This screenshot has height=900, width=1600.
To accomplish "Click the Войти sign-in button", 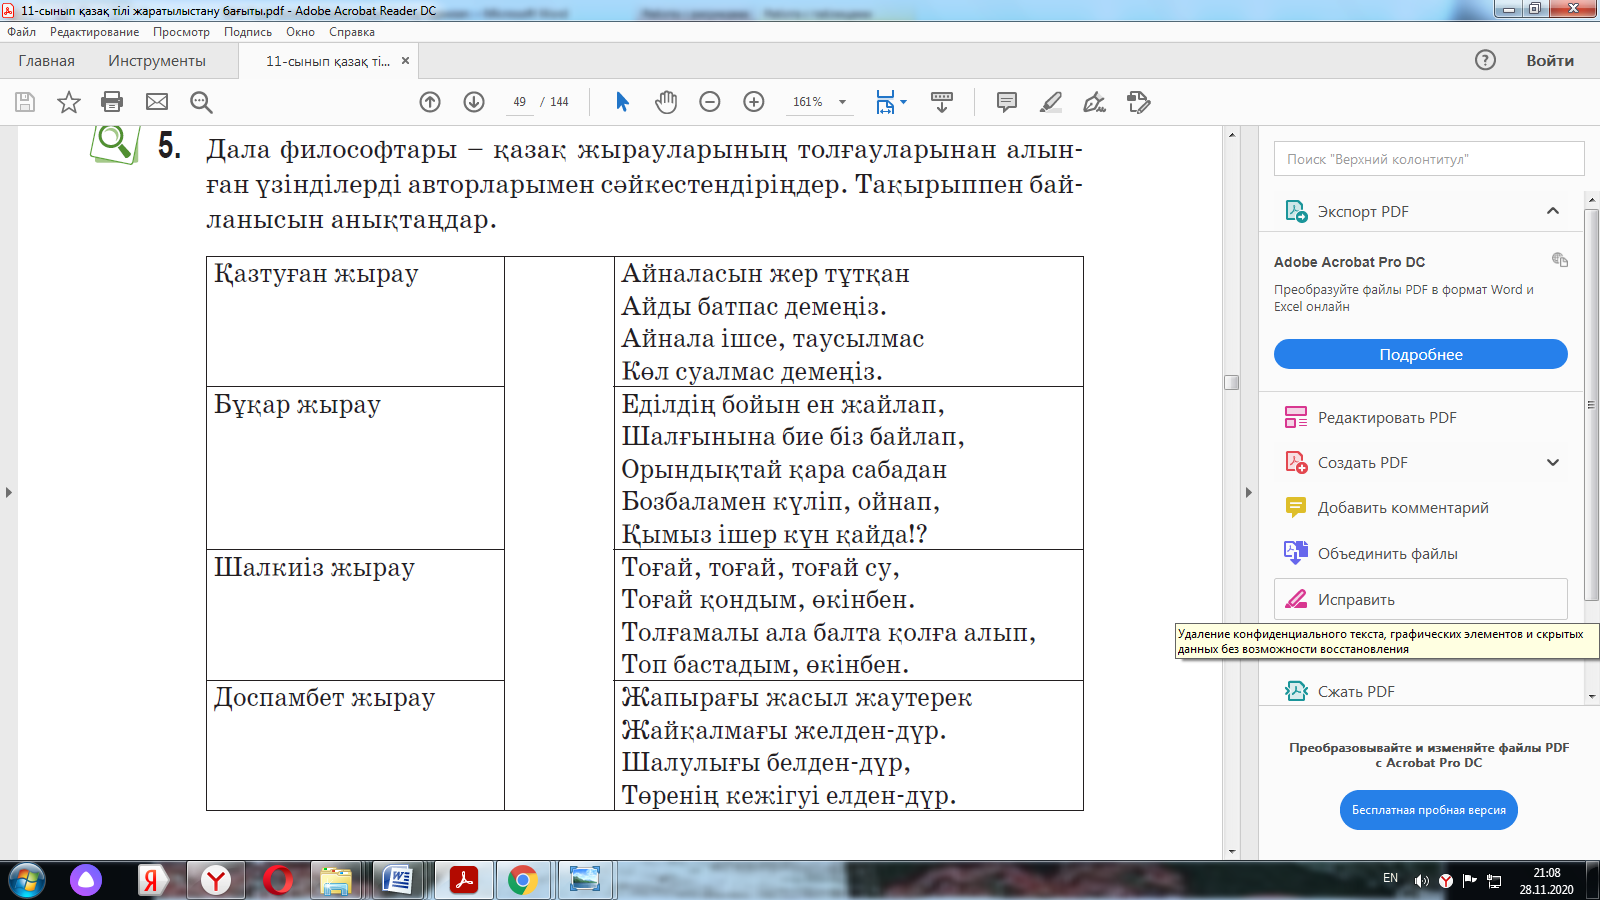I will click(x=1550, y=61).
